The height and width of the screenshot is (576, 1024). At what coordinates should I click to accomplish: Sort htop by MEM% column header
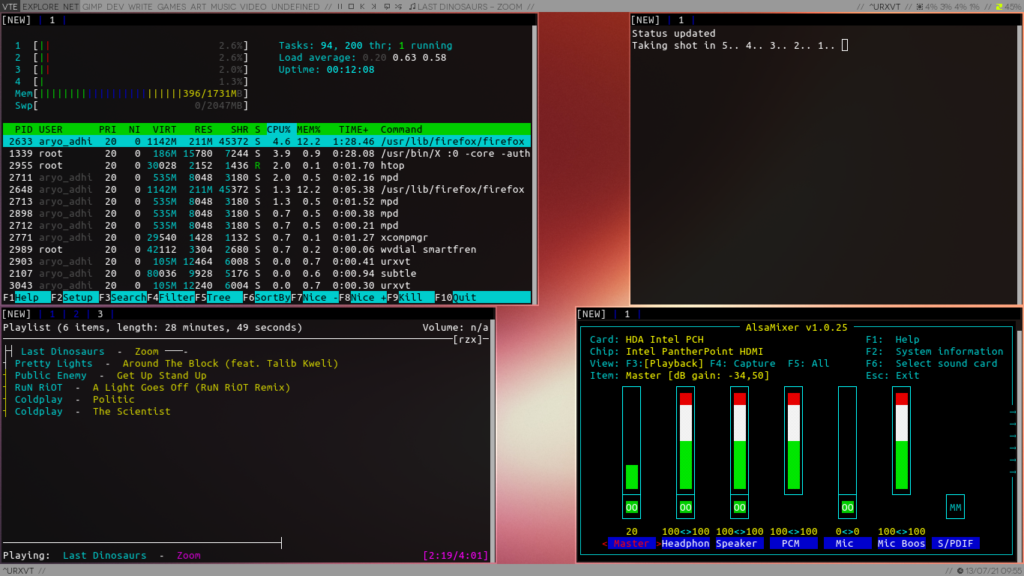[308, 129]
